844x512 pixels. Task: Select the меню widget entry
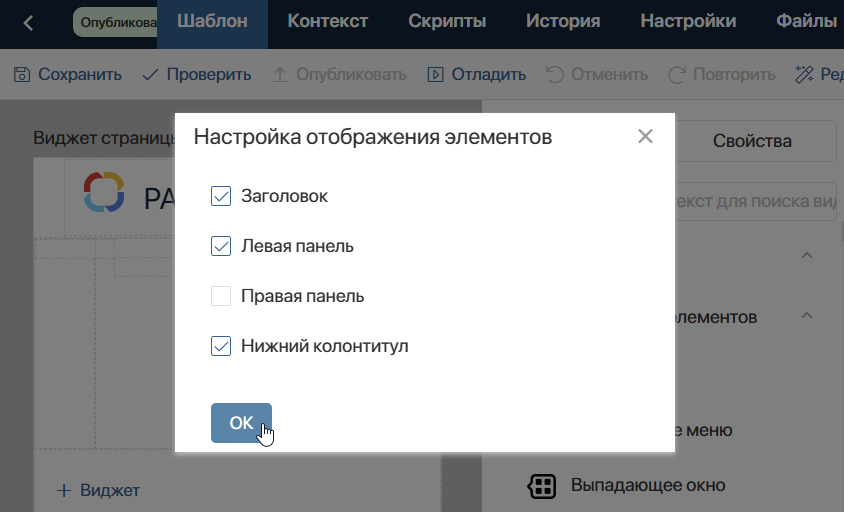pyautogui.click(x=702, y=430)
